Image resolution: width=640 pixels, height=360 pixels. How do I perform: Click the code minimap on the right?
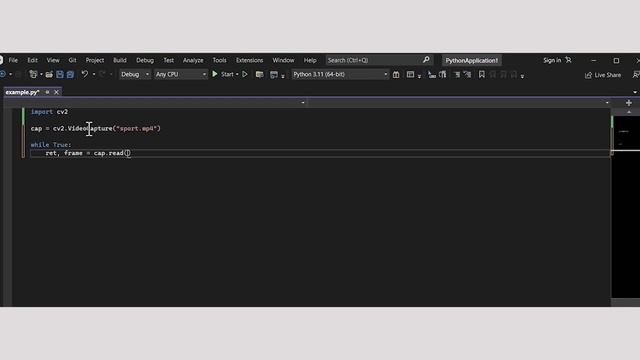pos(626,206)
